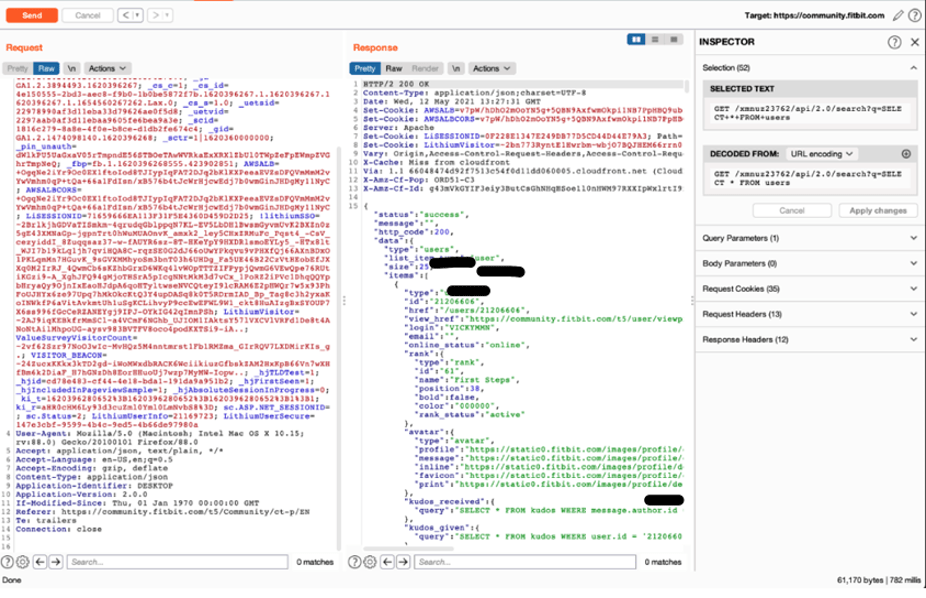The height and width of the screenshot is (598, 926).
Task: Expand Query Parameters (1) section
Action: [810, 238]
